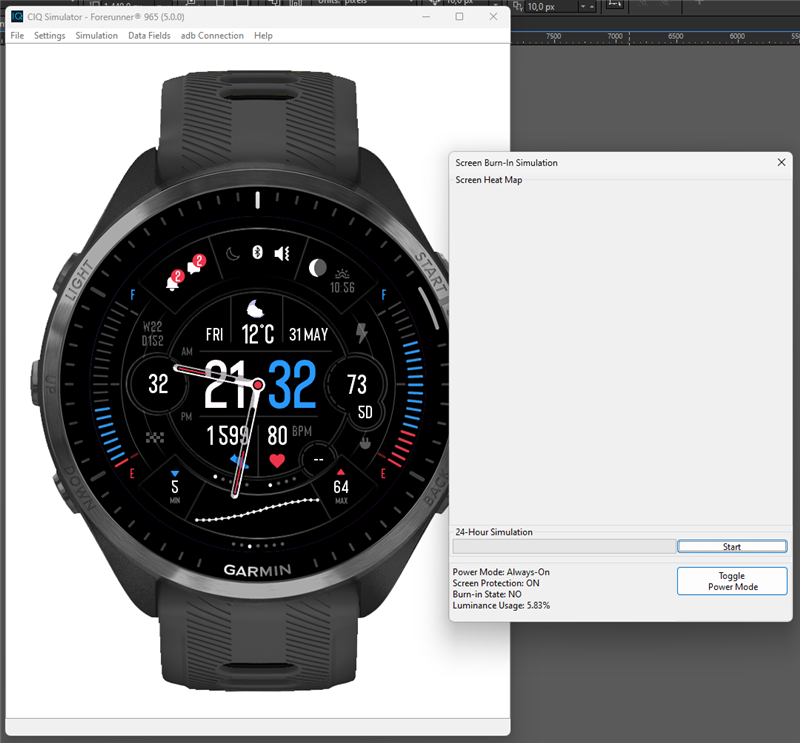Screen dimensions: 800x743
Task: Click the Luminance Usage 5.83% text
Action: tap(501, 605)
